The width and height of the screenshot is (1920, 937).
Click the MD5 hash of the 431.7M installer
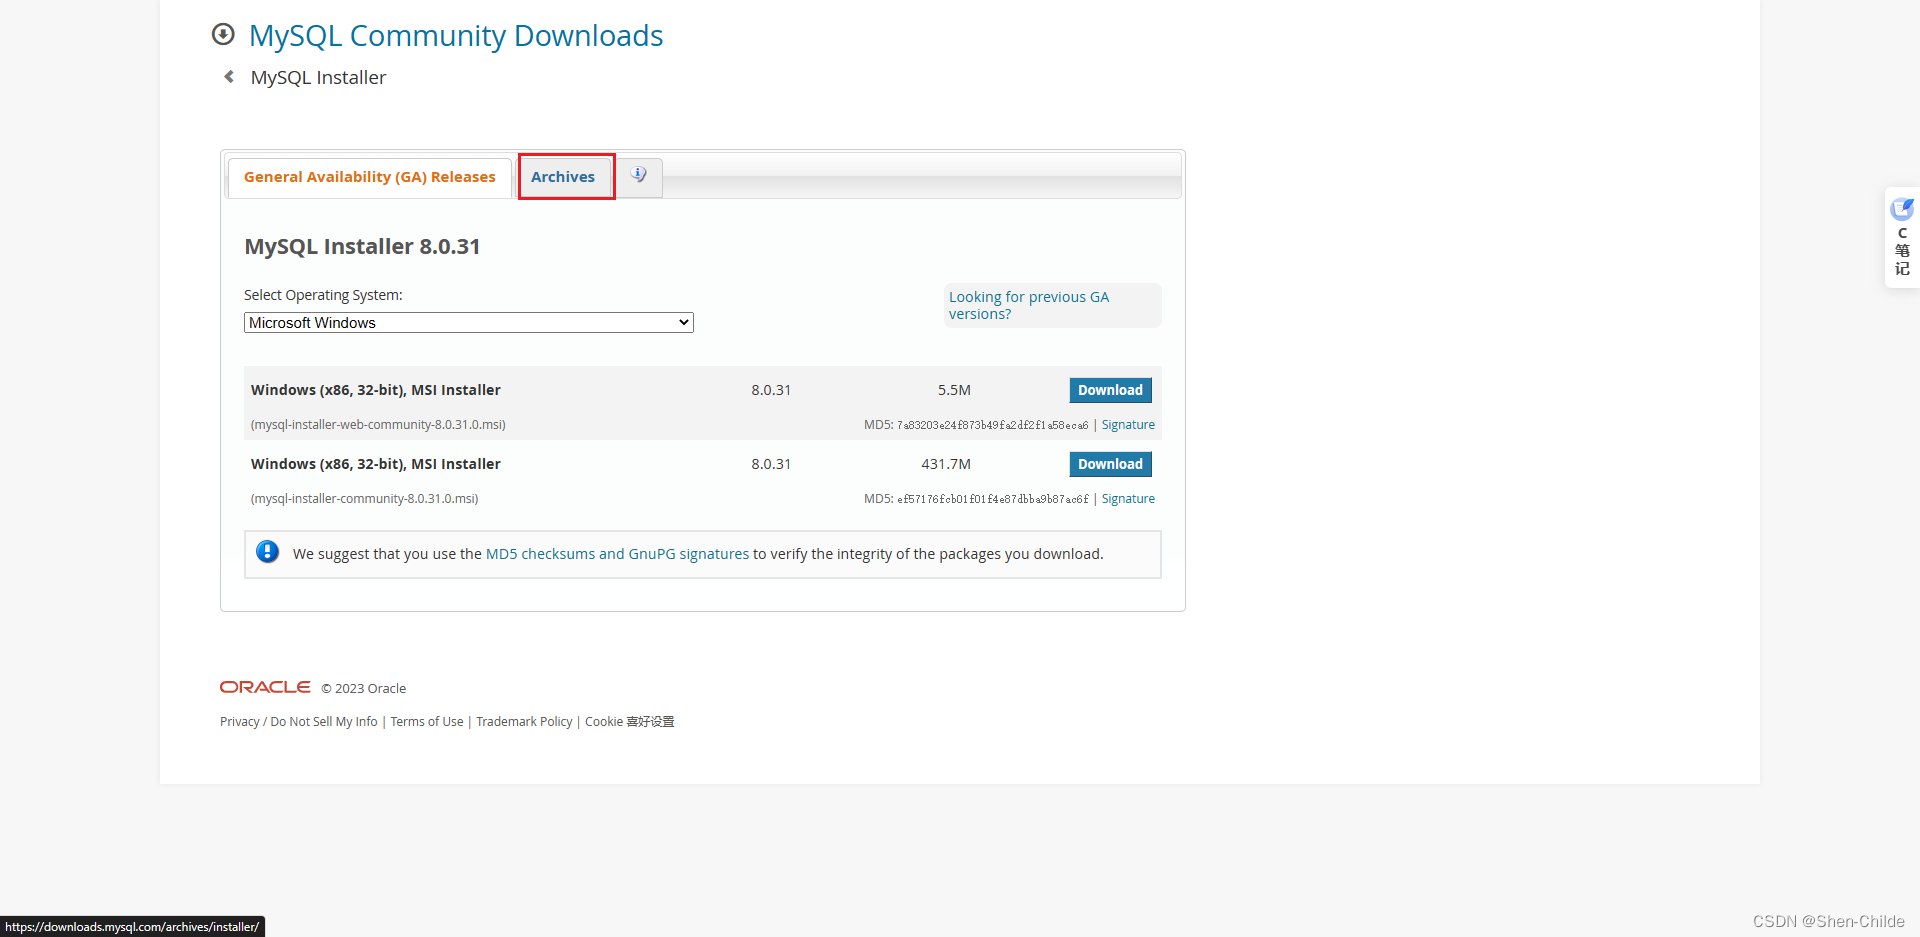pyautogui.click(x=992, y=499)
